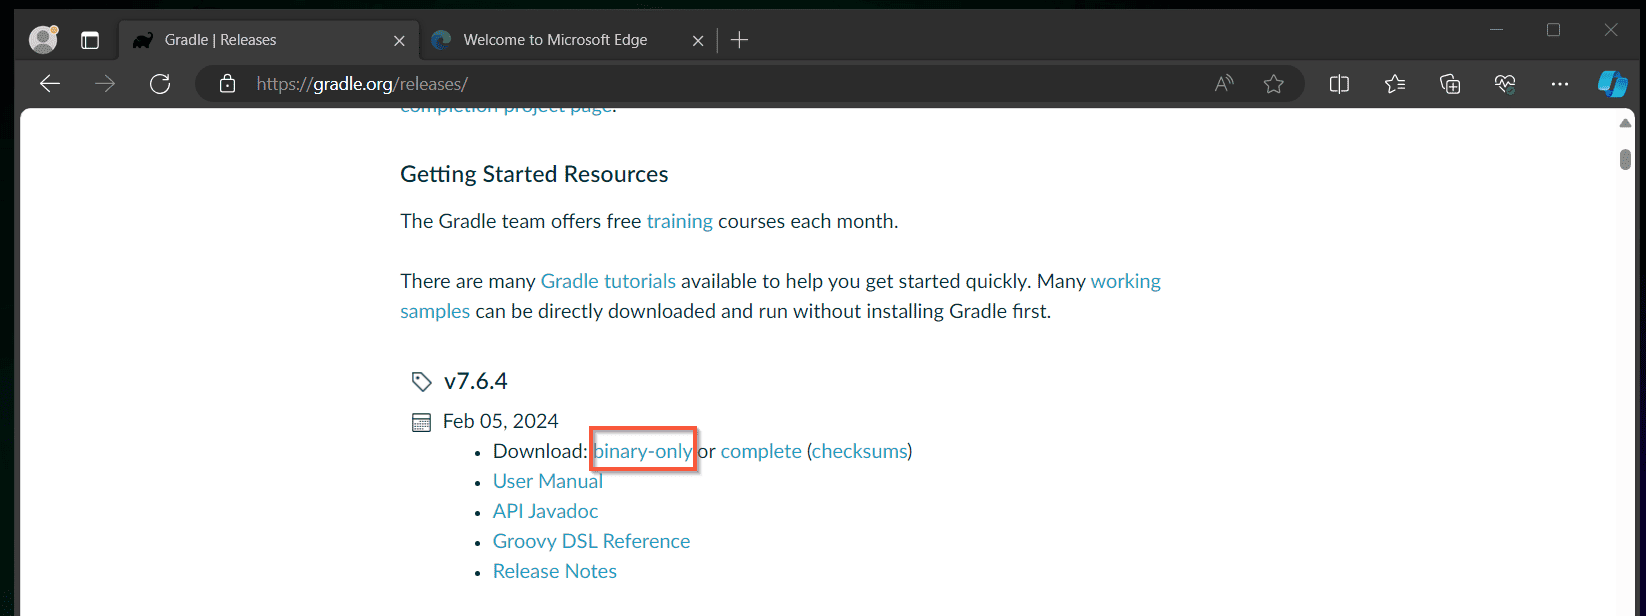This screenshot has width=1646, height=616.
Task: Open the tab actions menu icon
Action: 90,40
